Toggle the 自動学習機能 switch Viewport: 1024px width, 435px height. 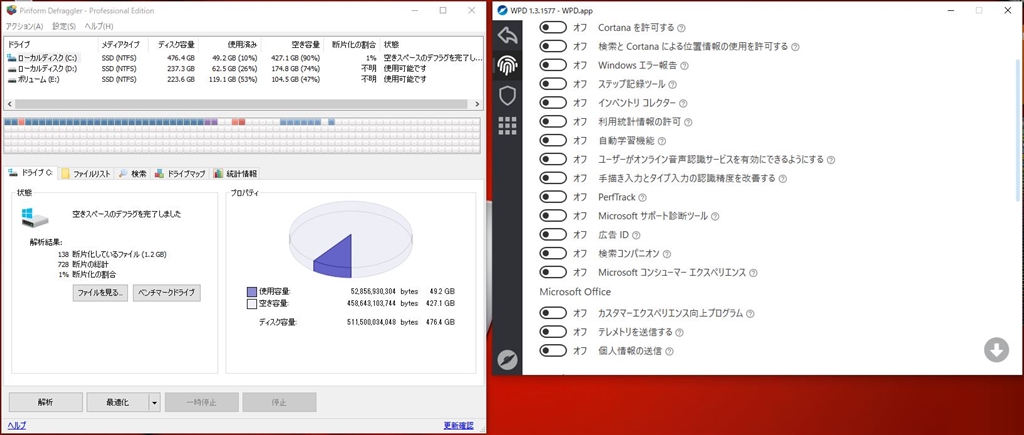click(553, 140)
